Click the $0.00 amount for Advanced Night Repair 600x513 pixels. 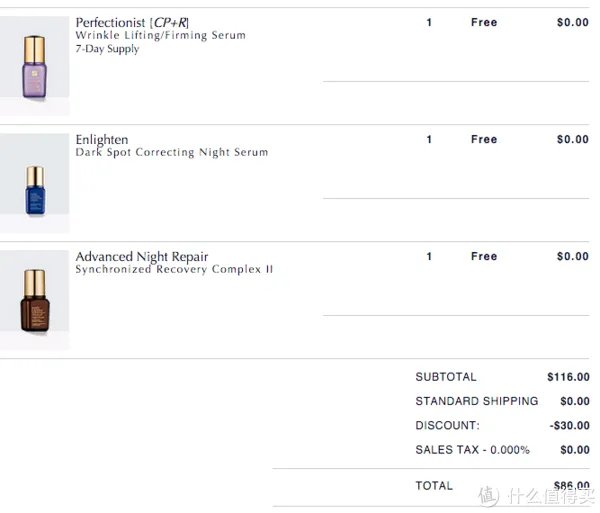pos(573,256)
